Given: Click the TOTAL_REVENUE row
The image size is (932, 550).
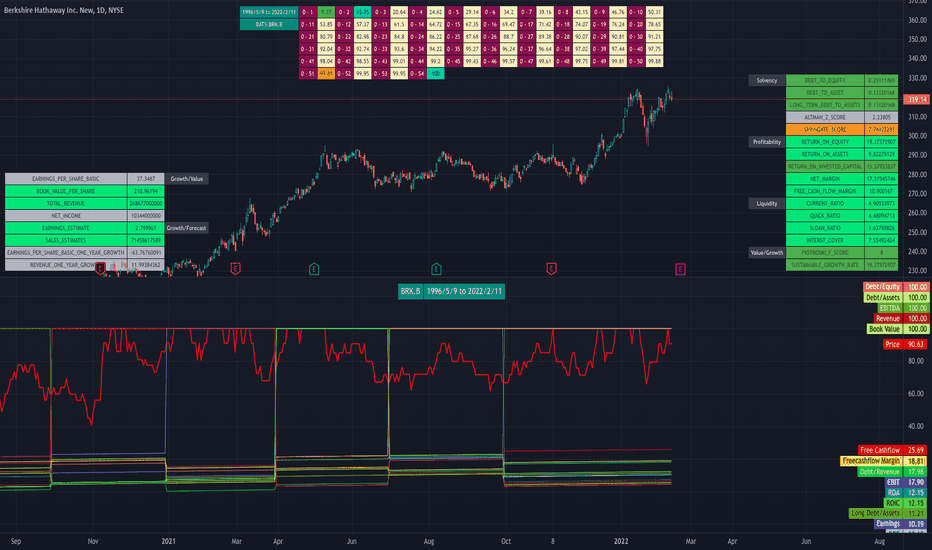Looking at the screenshot, I should coord(84,203).
